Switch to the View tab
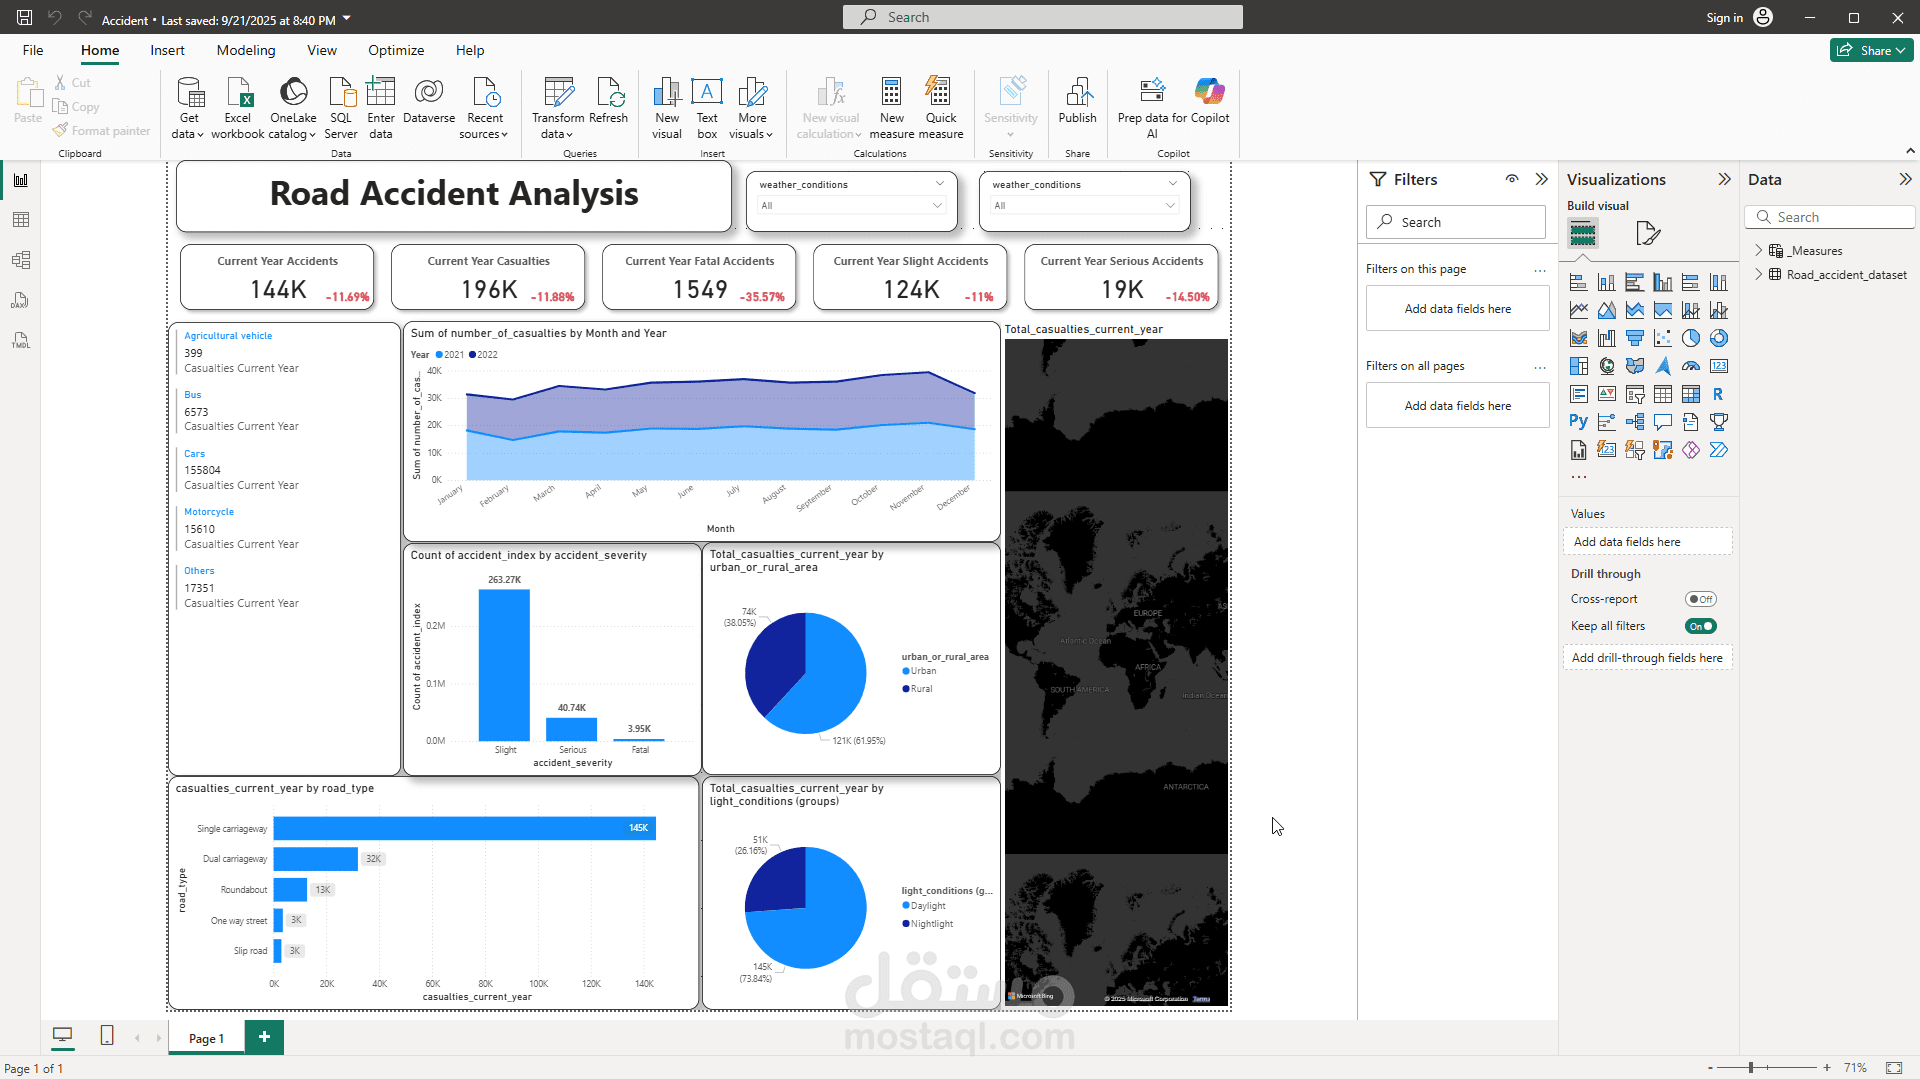The height and width of the screenshot is (1079, 1920). (322, 50)
